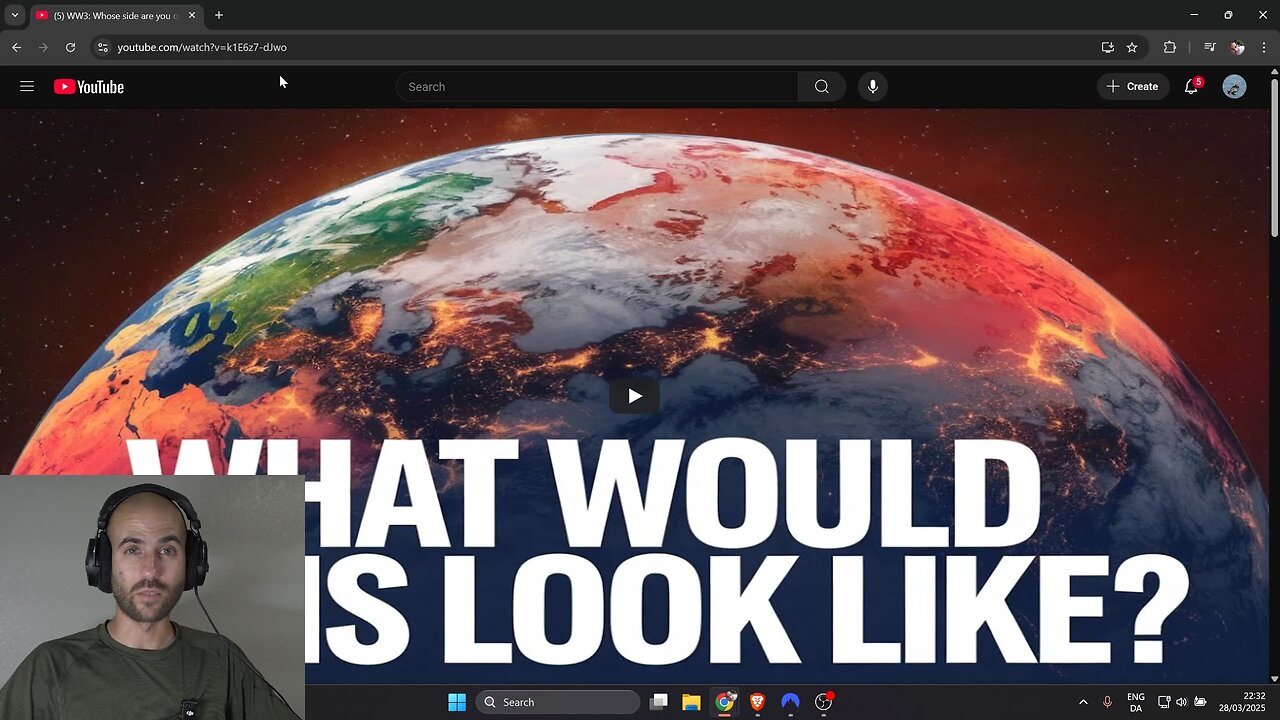Open the battery tray icon
Viewport: 1280px width, 720px height.
1200,702
